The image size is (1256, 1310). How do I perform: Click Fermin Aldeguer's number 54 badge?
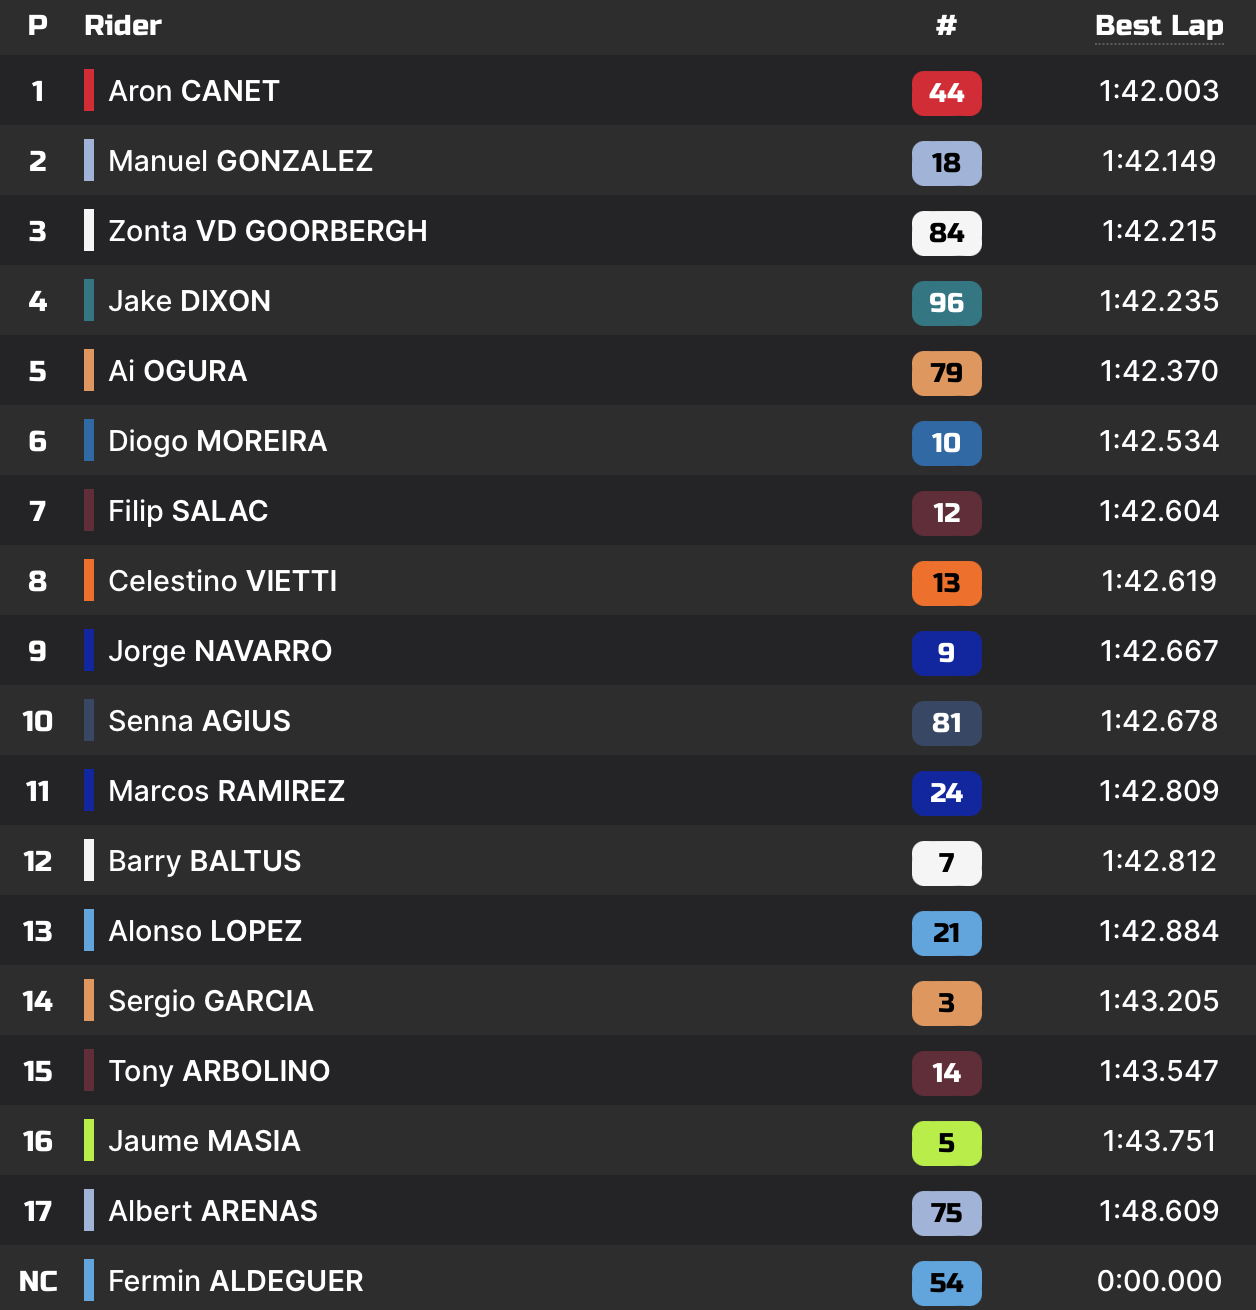(946, 1283)
